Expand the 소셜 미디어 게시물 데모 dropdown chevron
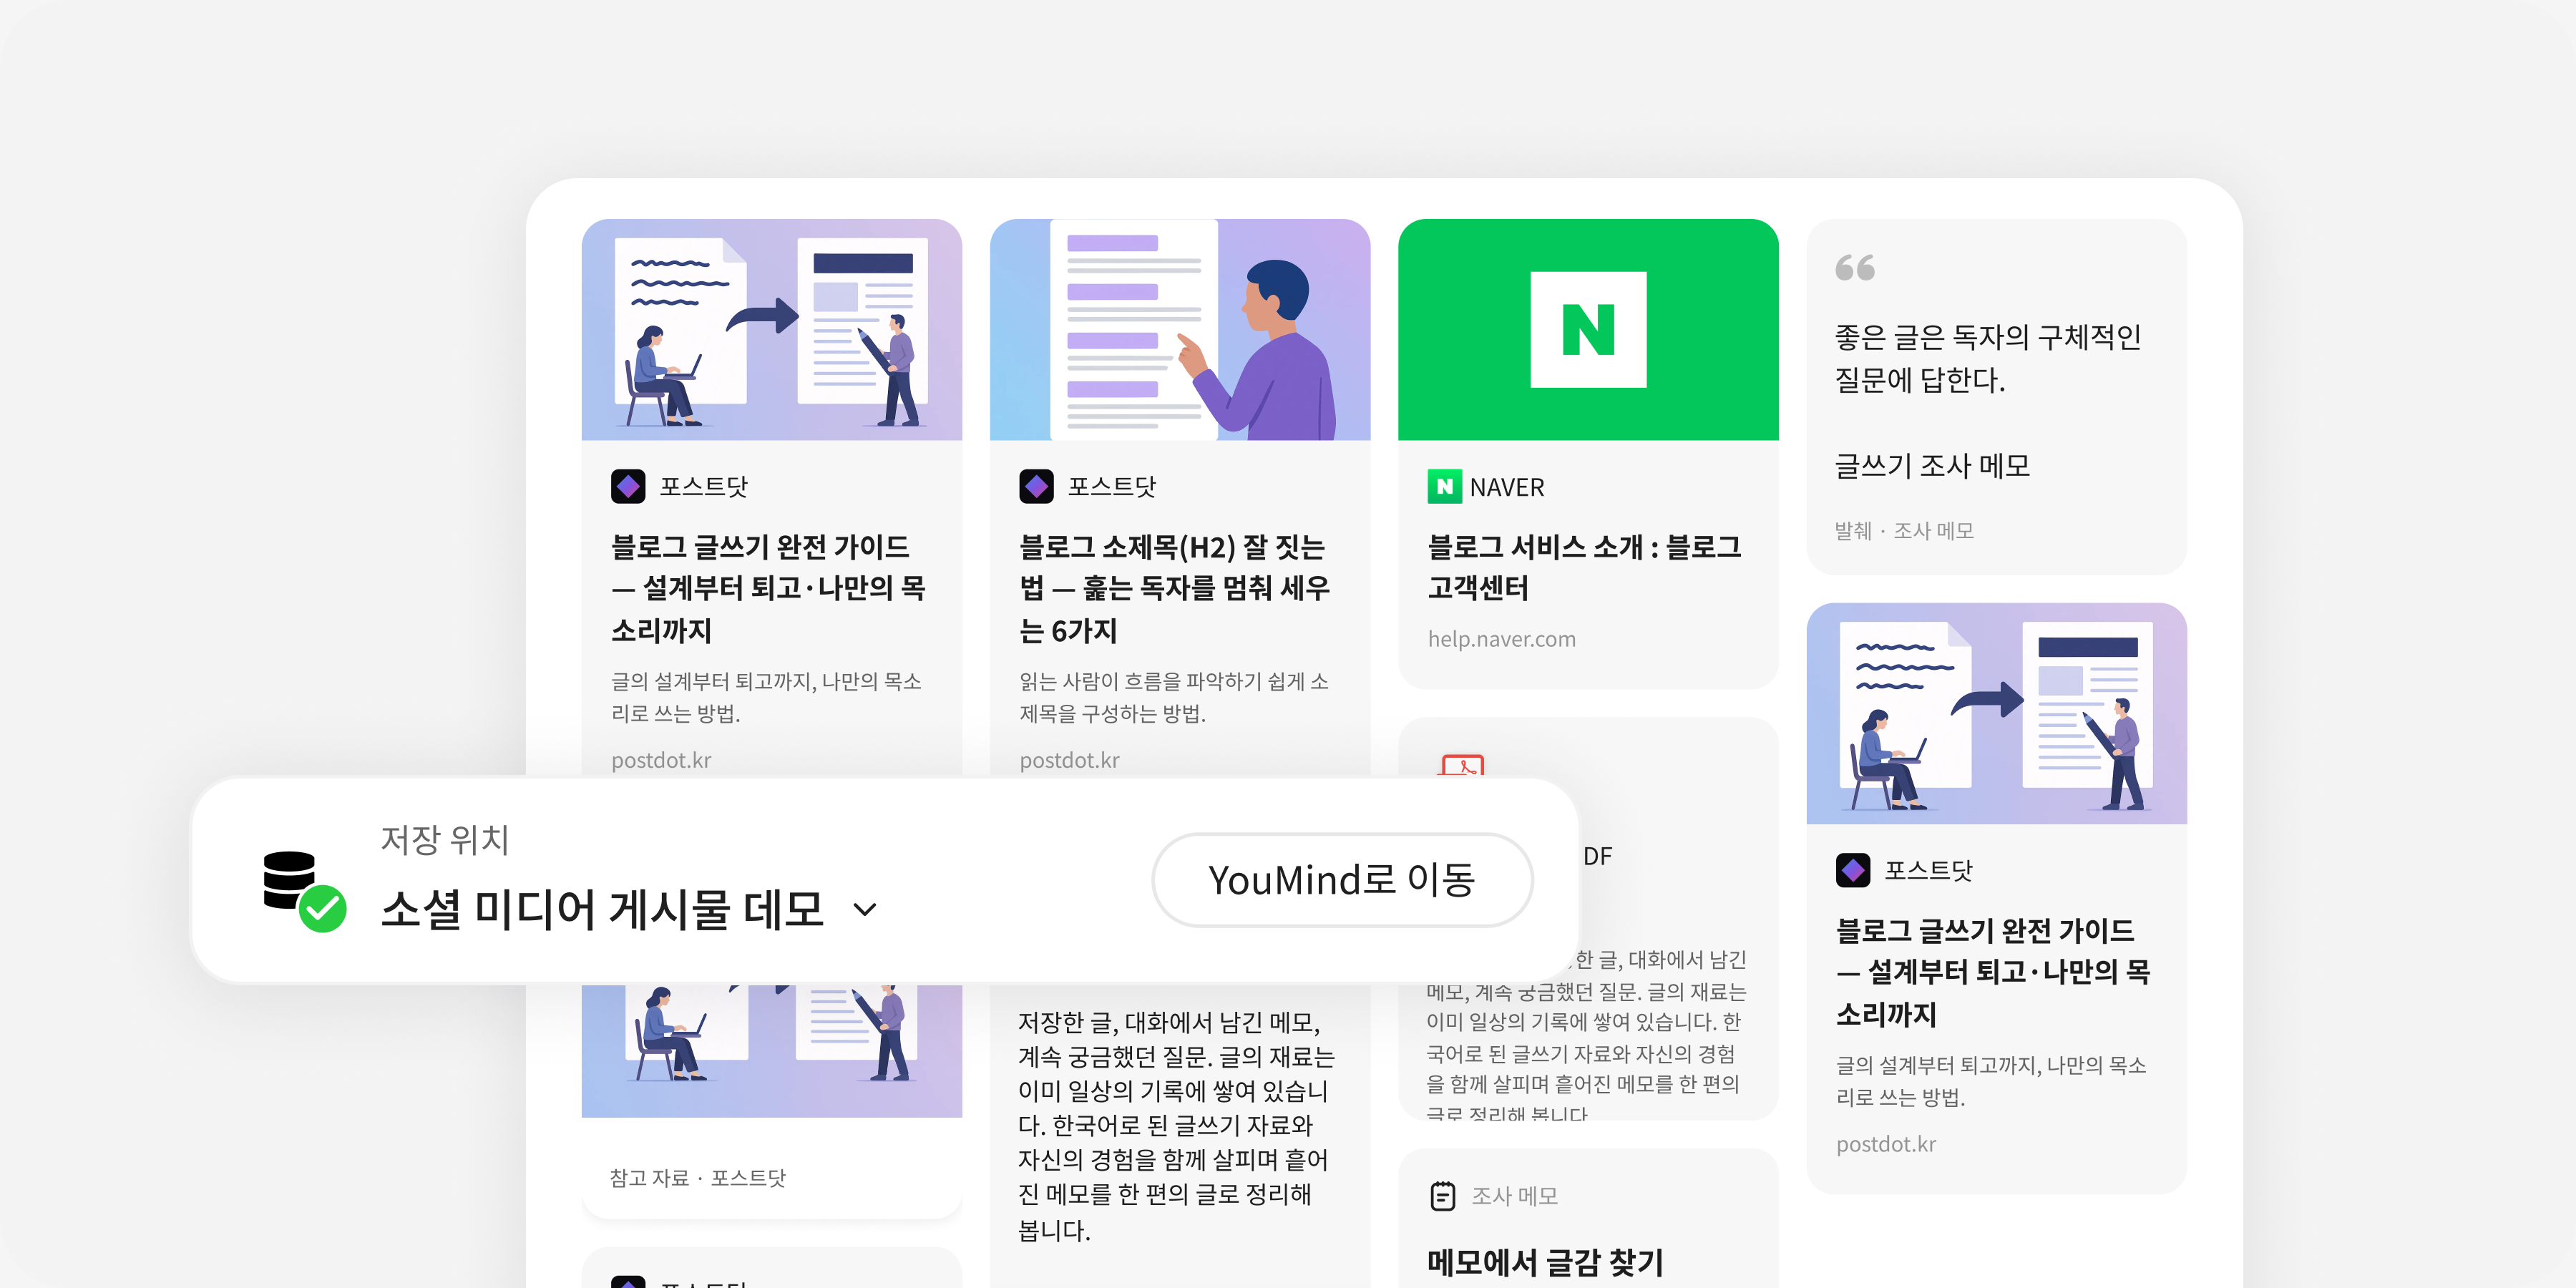This screenshot has width=2576, height=1288. [x=865, y=909]
